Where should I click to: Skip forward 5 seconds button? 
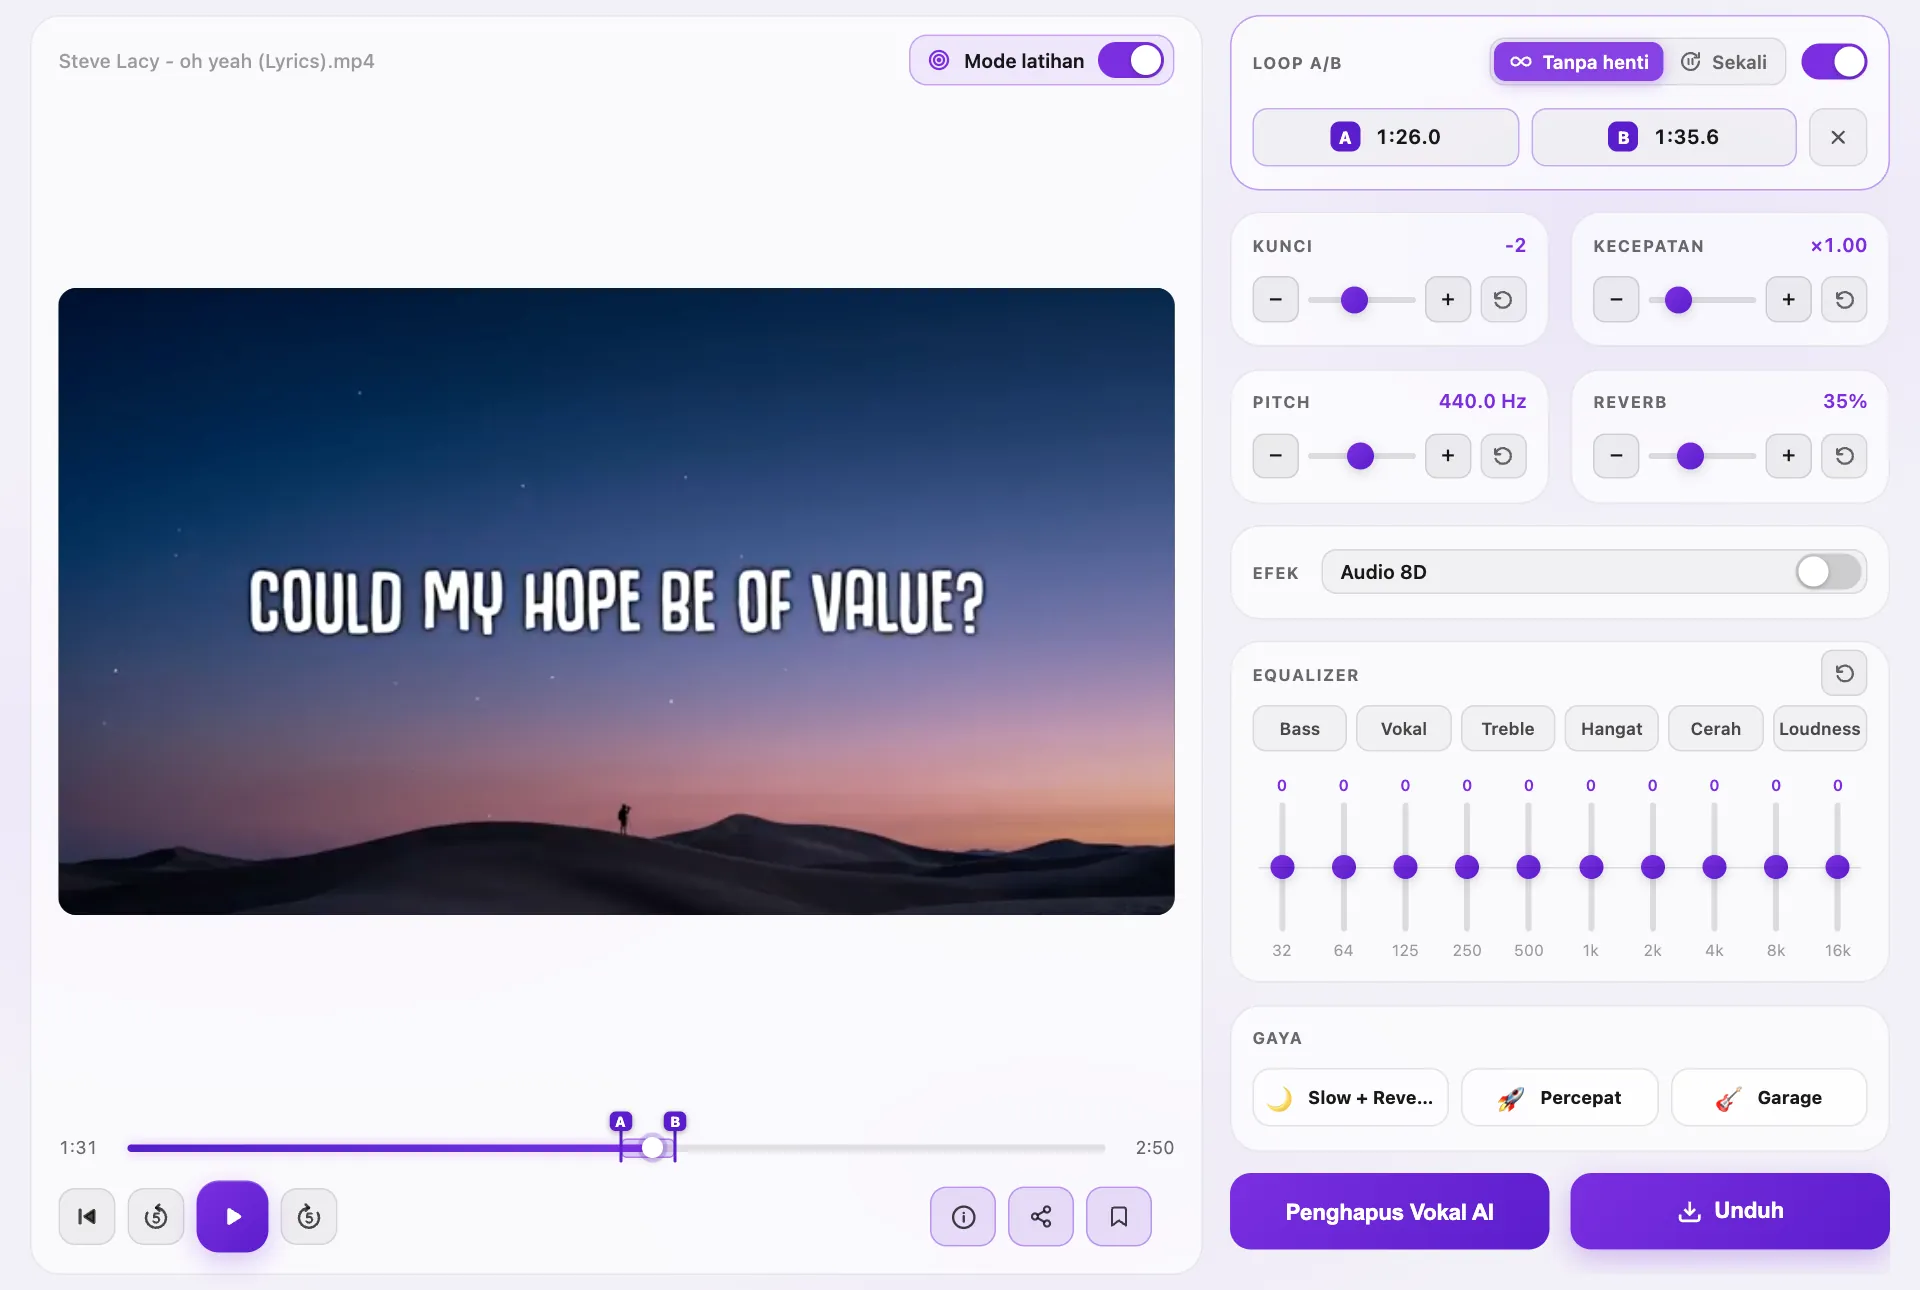tap(309, 1216)
